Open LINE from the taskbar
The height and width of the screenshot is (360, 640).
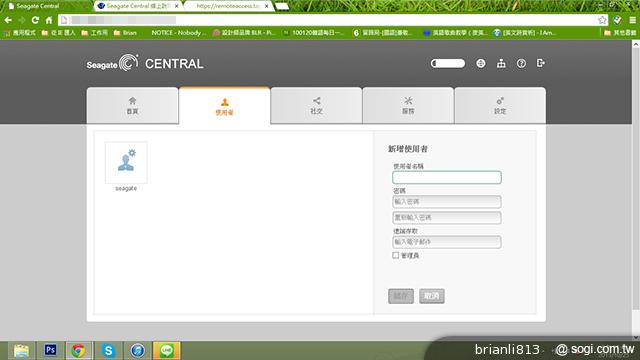click(x=167, y=351)
